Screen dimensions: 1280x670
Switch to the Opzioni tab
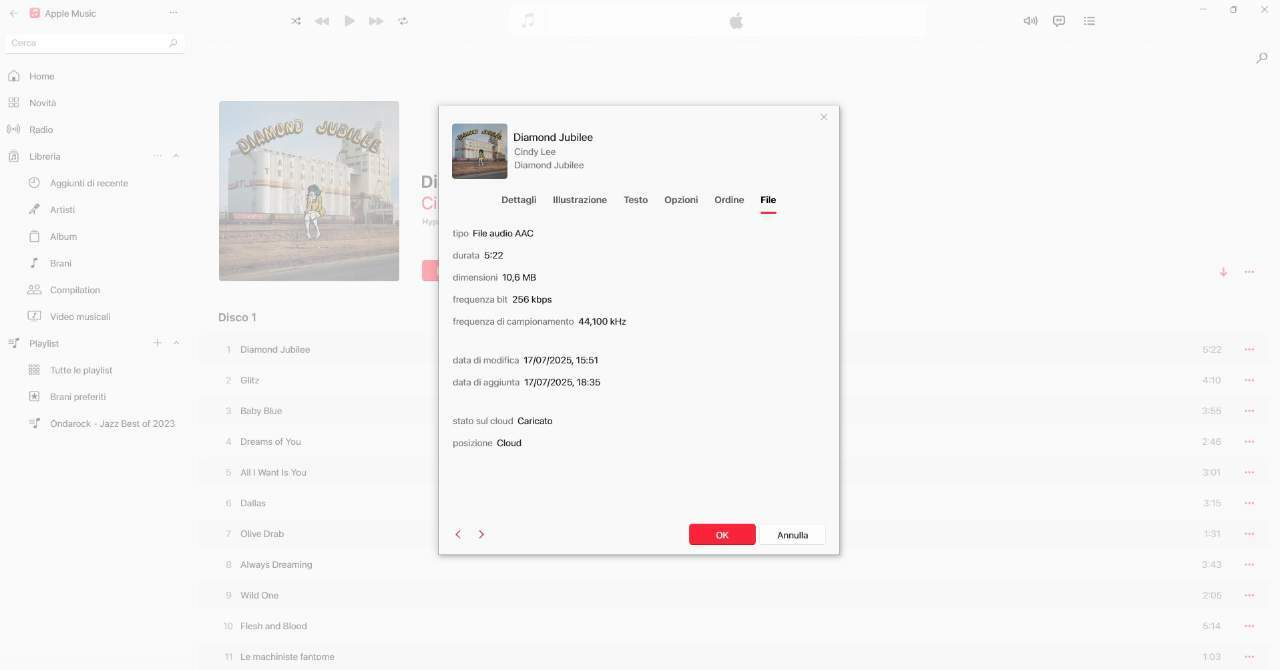click(681, 200)
